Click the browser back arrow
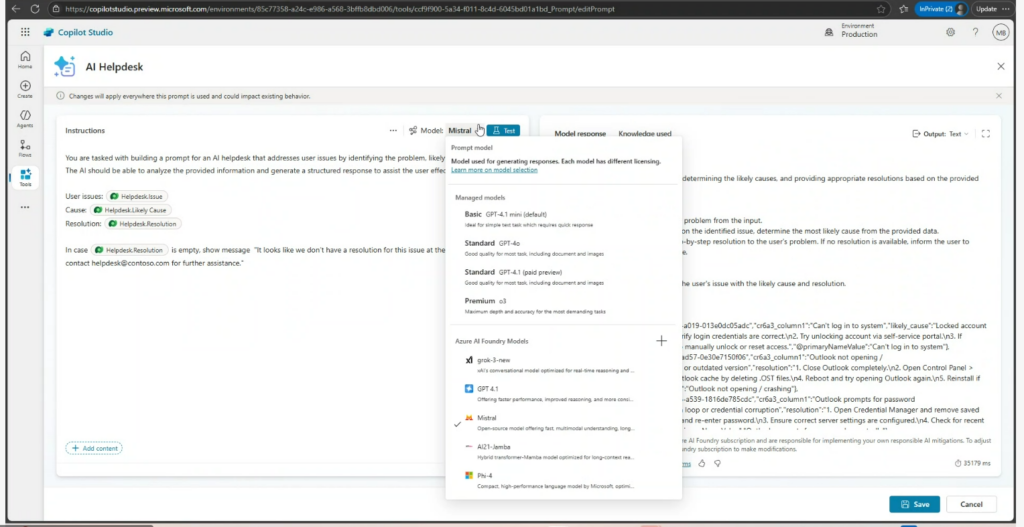 15,9
